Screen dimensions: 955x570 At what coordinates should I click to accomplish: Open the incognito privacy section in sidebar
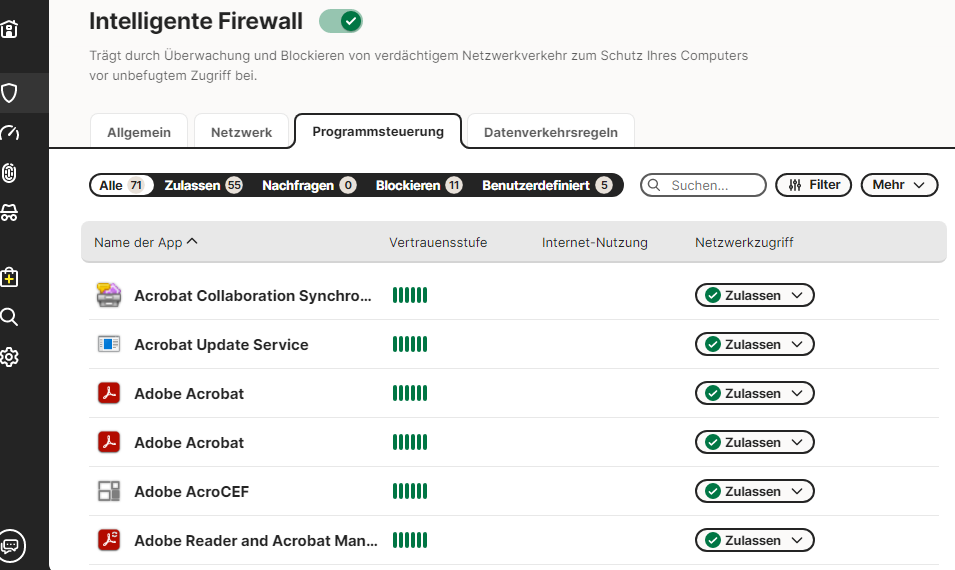click(x=10, y=214)
